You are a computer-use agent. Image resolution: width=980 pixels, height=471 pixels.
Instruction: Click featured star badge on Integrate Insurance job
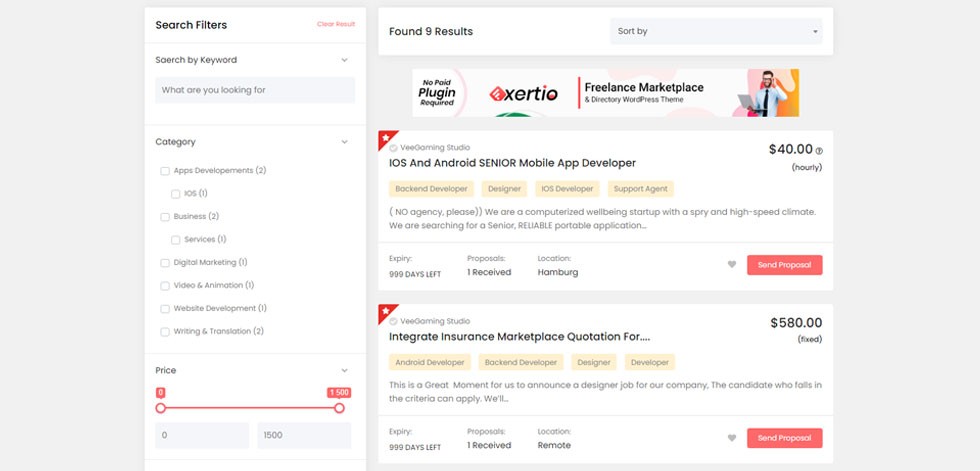point(386,310)
